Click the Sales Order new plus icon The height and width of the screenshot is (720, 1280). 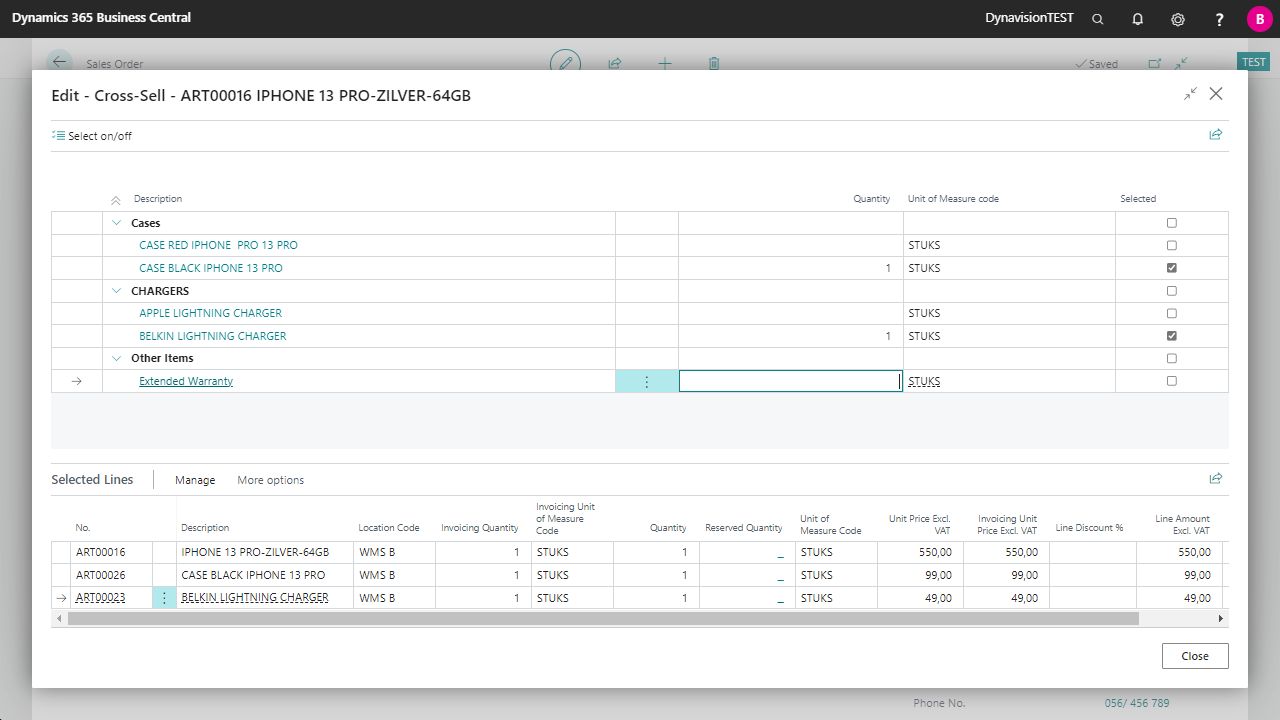click(x=665, y=63)
